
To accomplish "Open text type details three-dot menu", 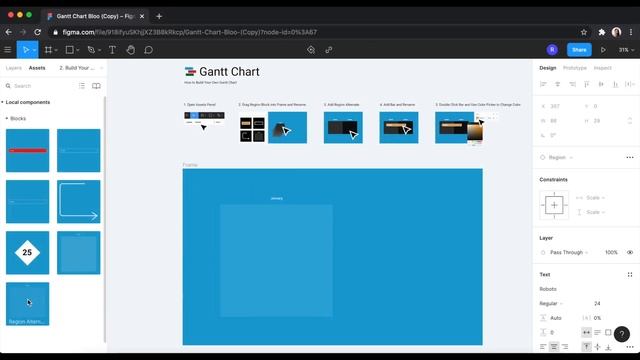I will tap(630, 347).
